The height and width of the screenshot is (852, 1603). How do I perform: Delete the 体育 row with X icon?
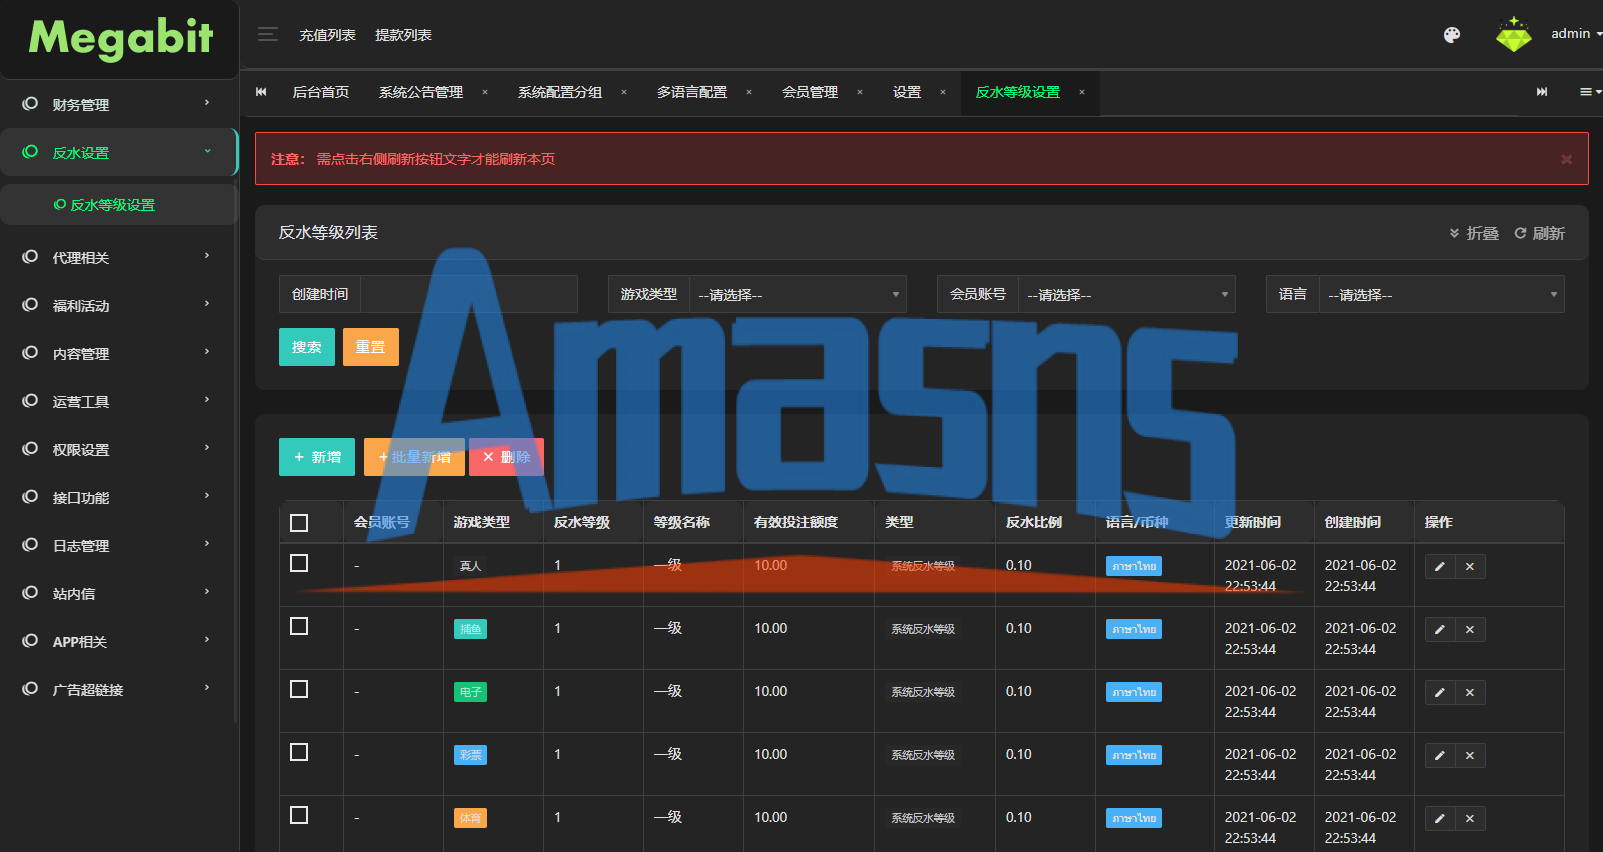click(x=1470, y=819)
